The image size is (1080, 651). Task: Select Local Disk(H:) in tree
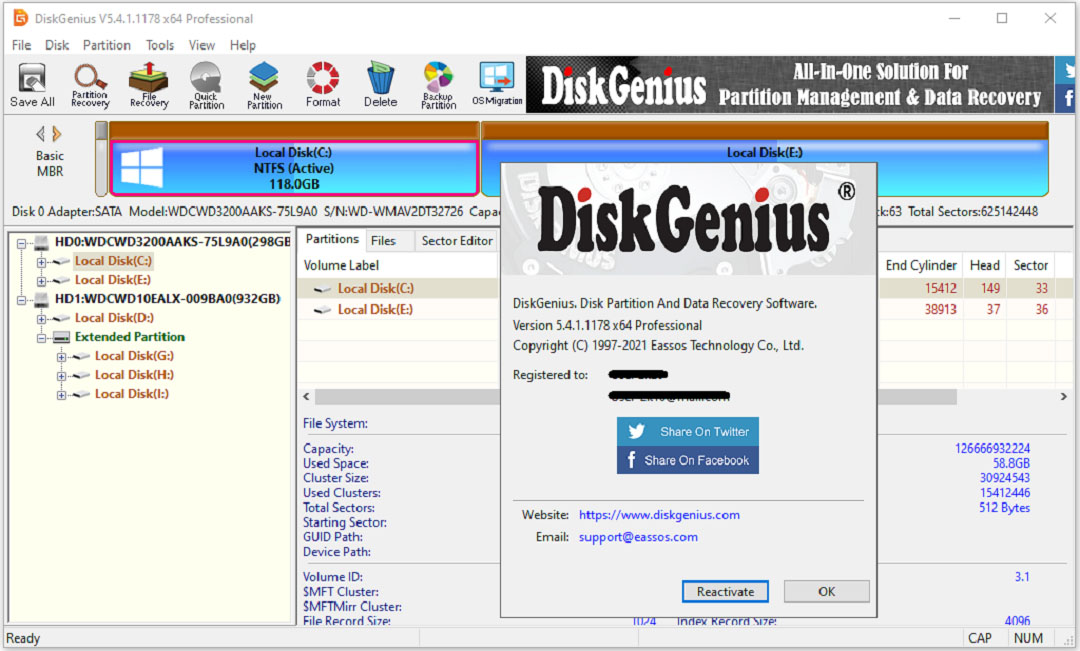click(134, 375)
